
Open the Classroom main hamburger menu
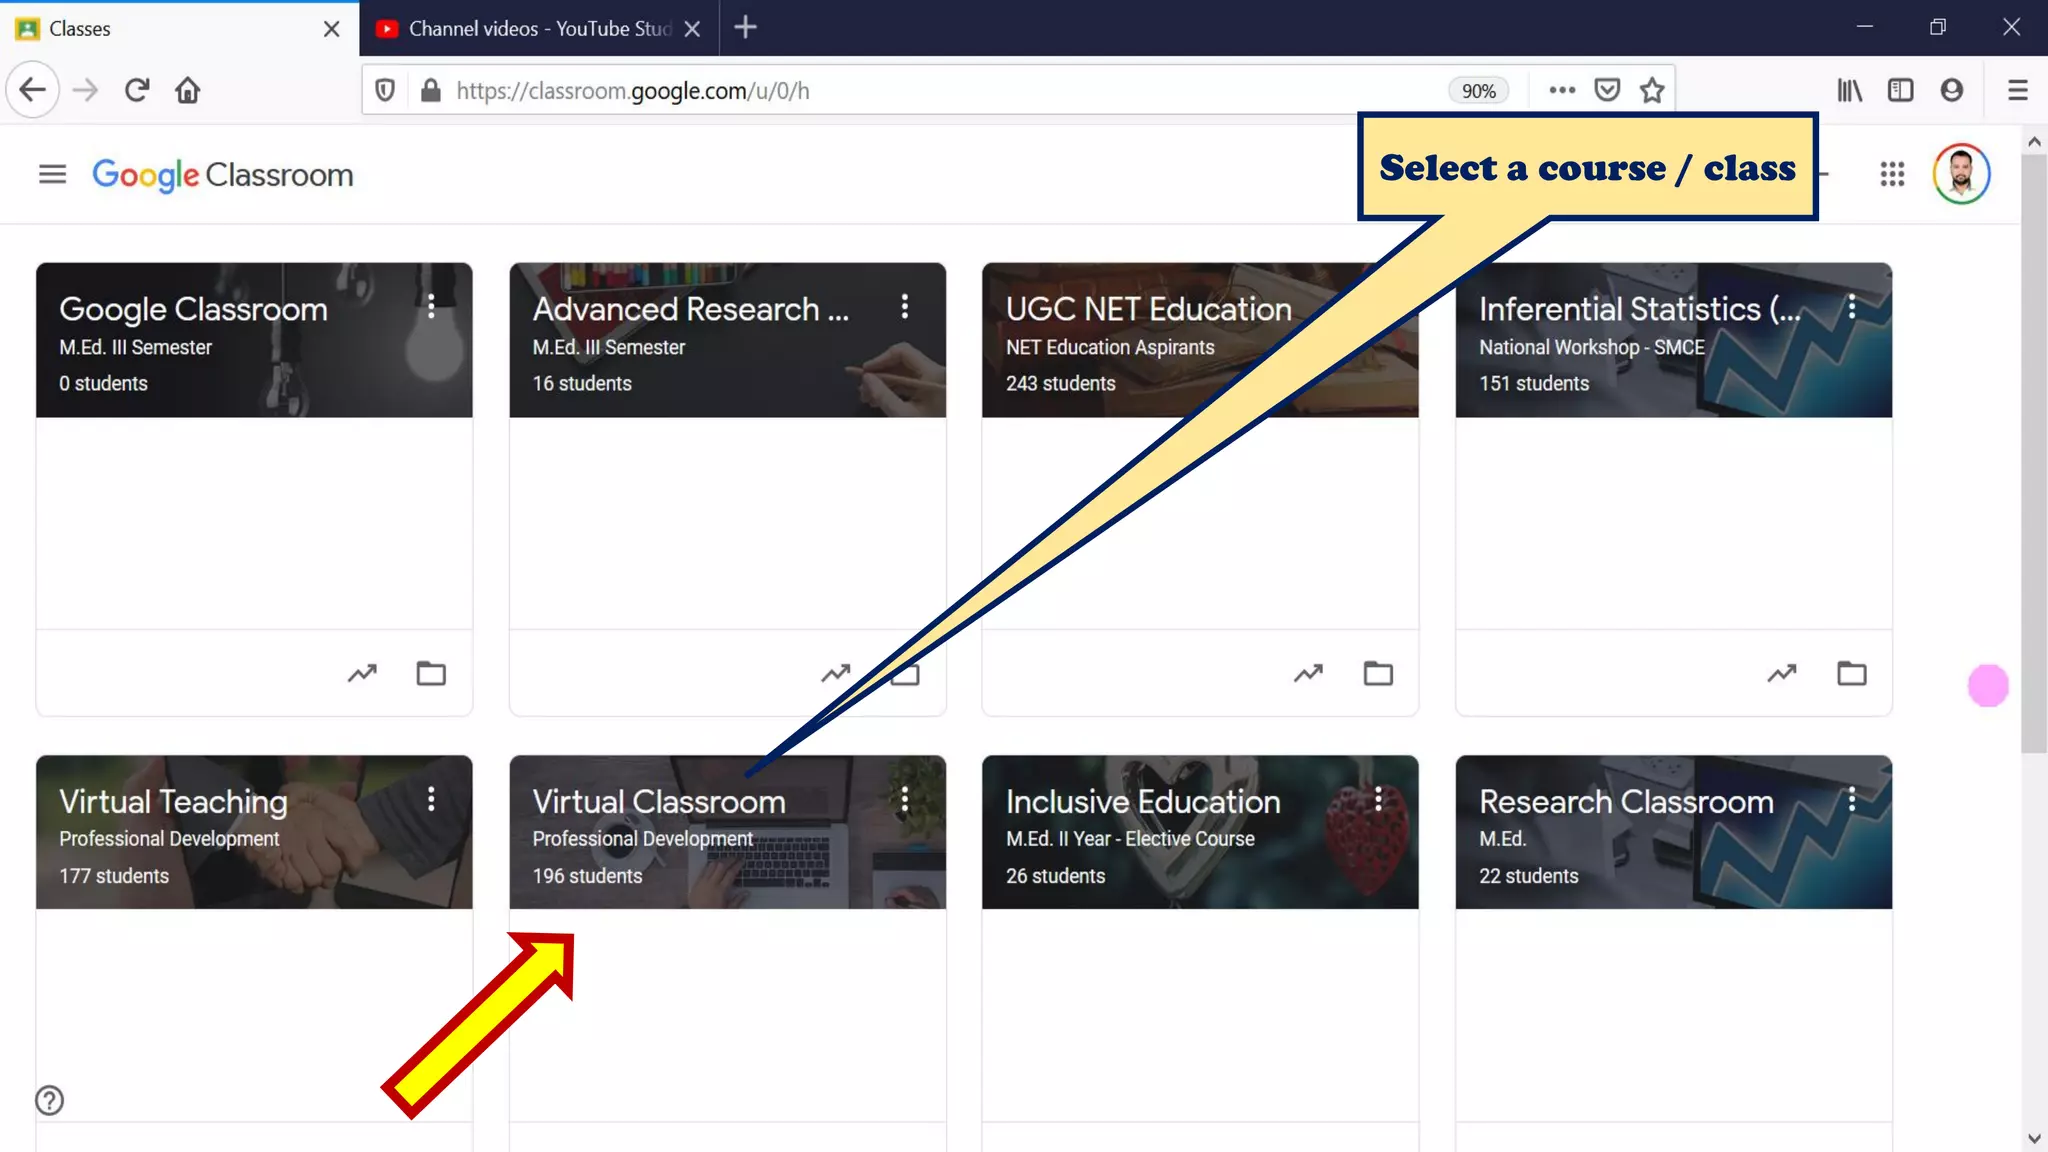[x=52, y=175]
